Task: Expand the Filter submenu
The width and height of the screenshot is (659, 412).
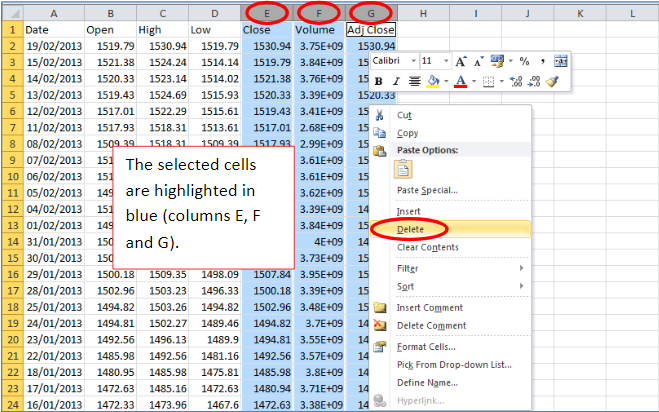Action: [412, 268]
